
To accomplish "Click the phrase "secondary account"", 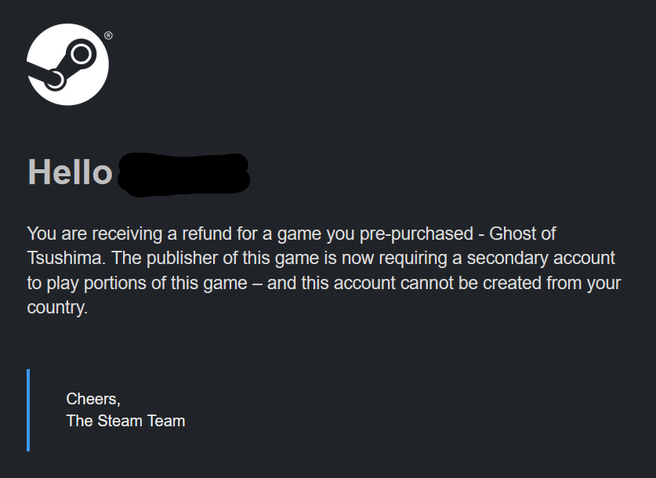I will tap(548, 259).
